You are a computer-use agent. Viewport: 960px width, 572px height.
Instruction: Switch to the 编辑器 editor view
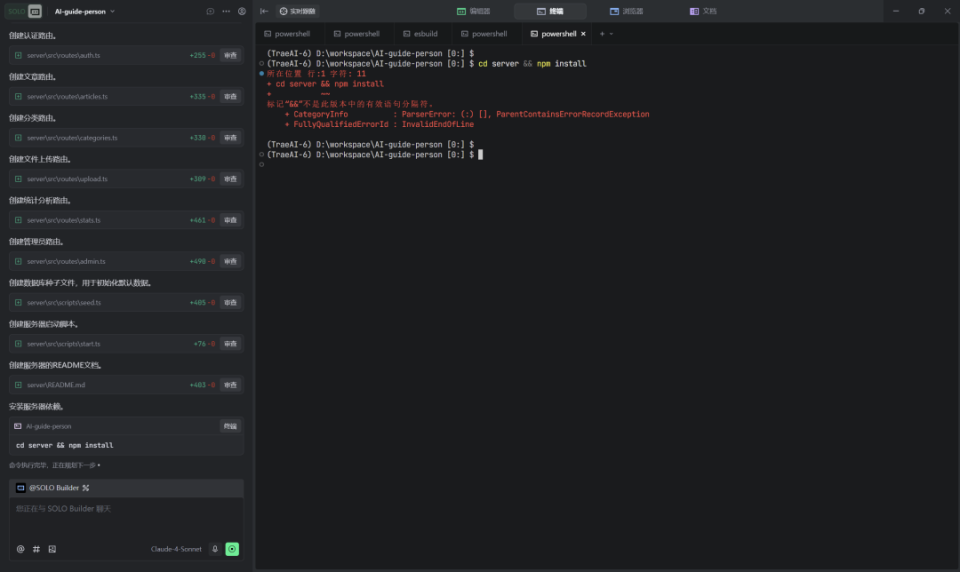click(x=474, y=11)
